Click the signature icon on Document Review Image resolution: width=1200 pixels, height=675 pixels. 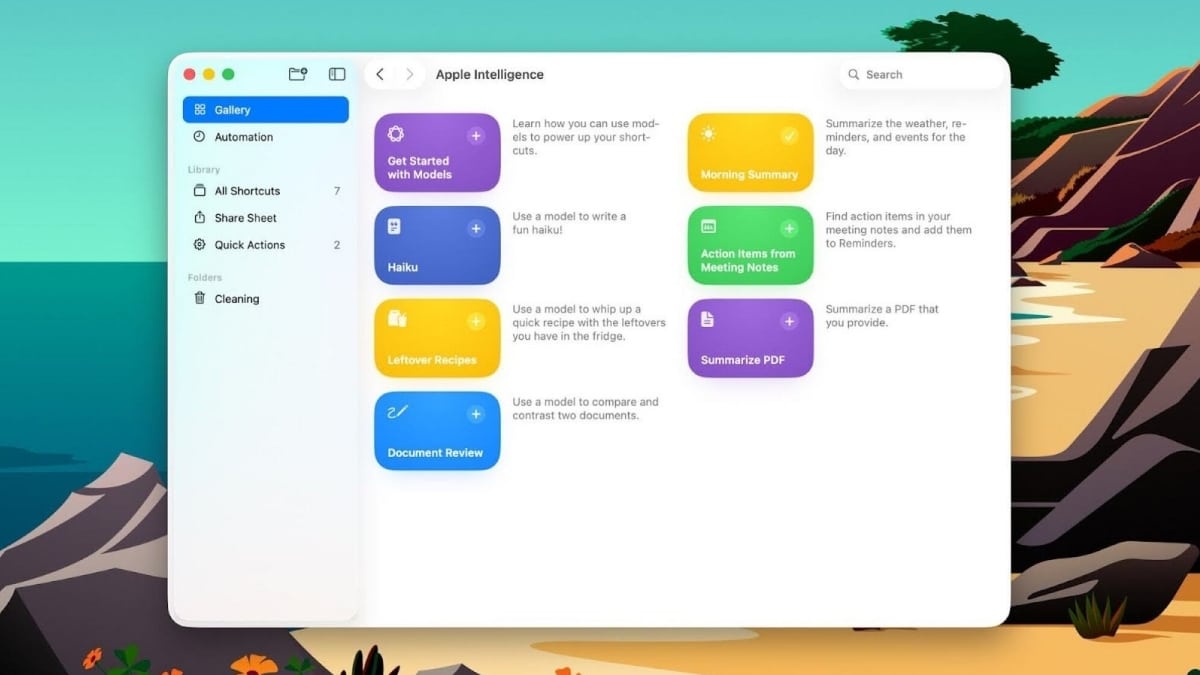[x=397, y=411]
